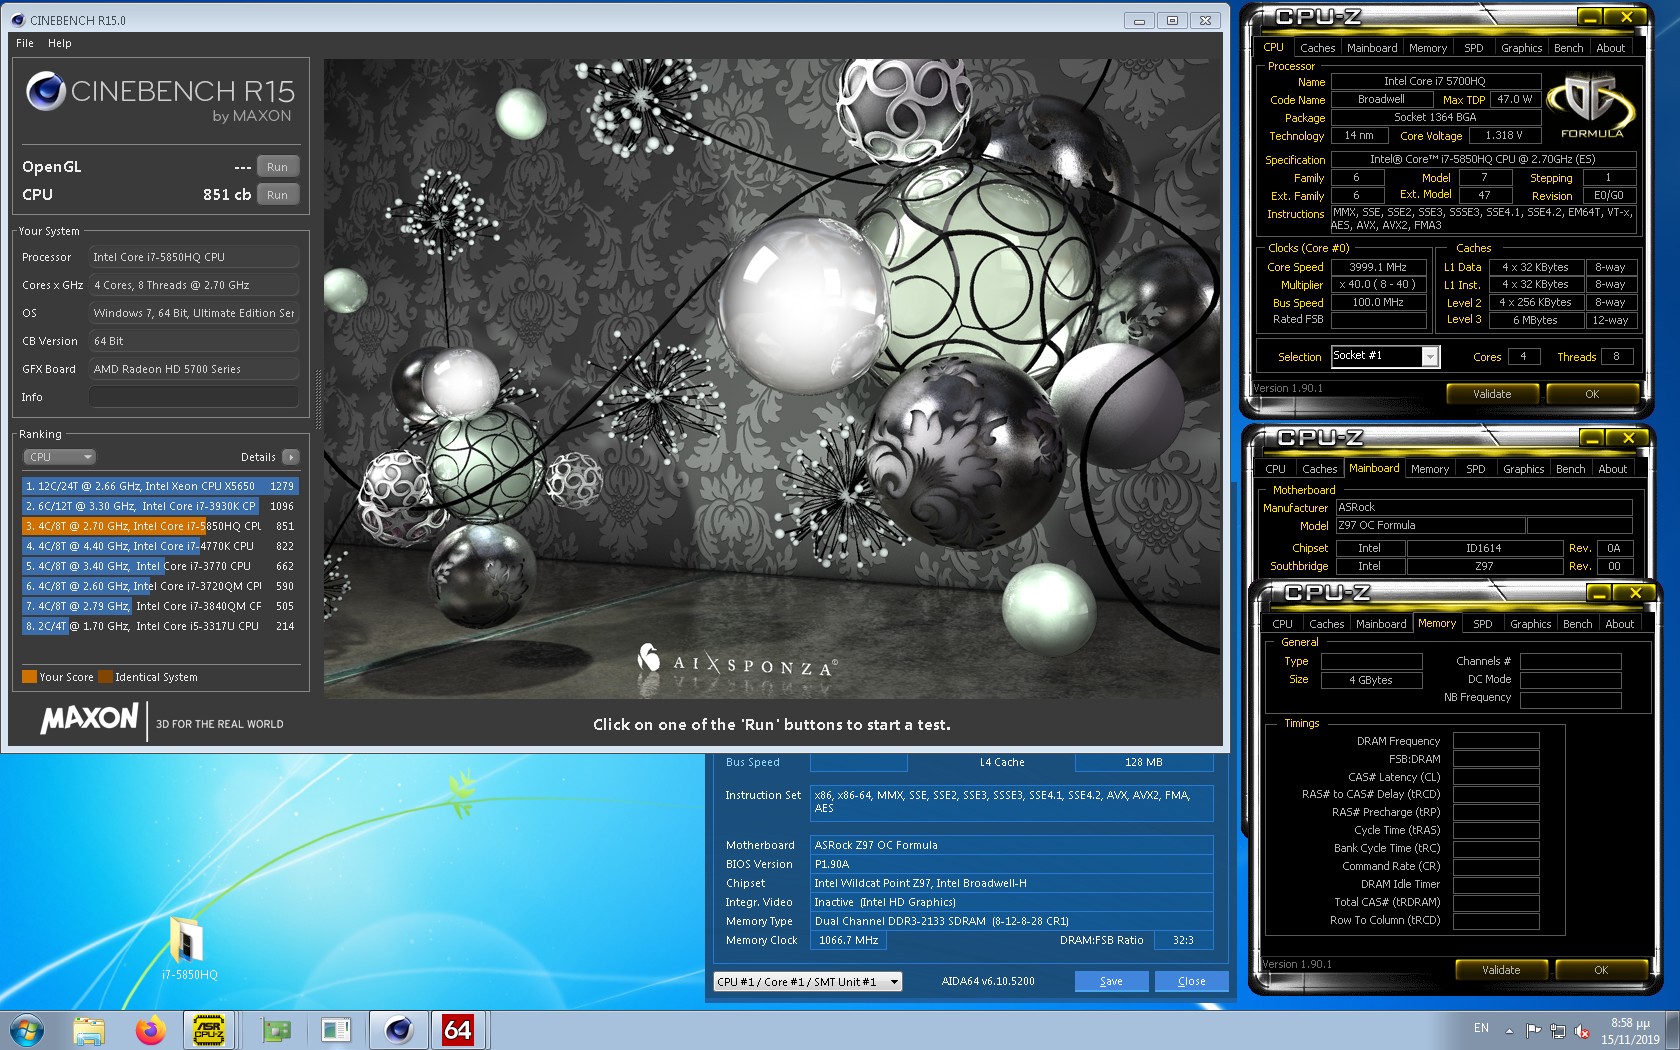Open Mainboard tab in bottom CPU-Z window
This screenshot has width=1680, height=1050.
tap(1381, 624)
